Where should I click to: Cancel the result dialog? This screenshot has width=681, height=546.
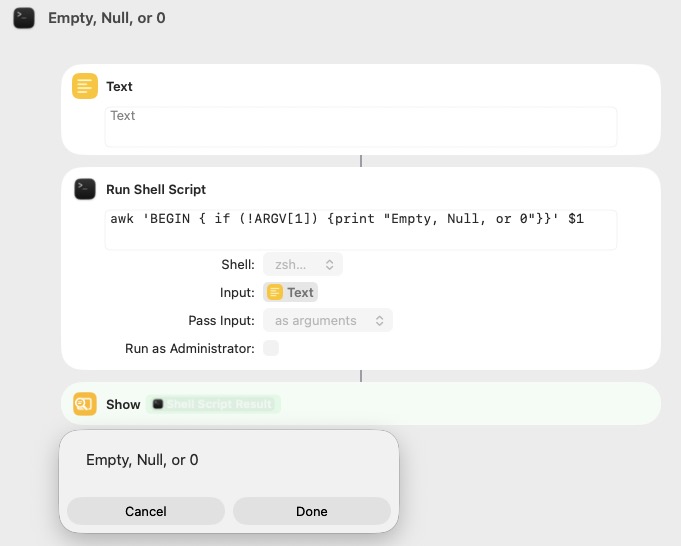[146, 511]
